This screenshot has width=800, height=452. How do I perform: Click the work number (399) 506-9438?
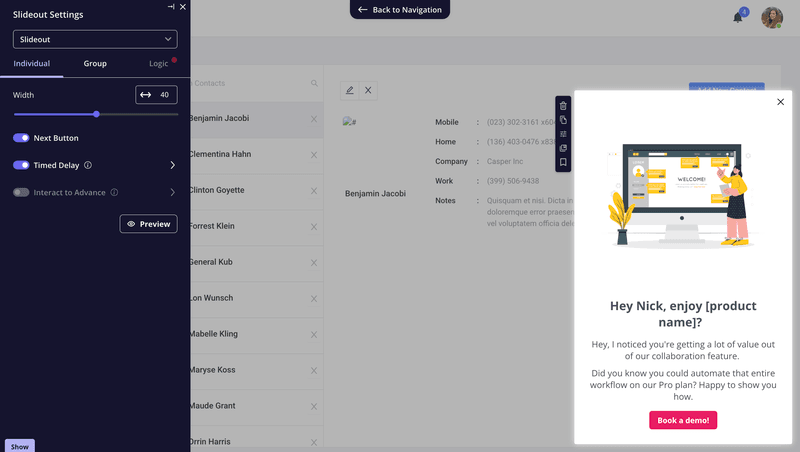click(x=513, y=181)
